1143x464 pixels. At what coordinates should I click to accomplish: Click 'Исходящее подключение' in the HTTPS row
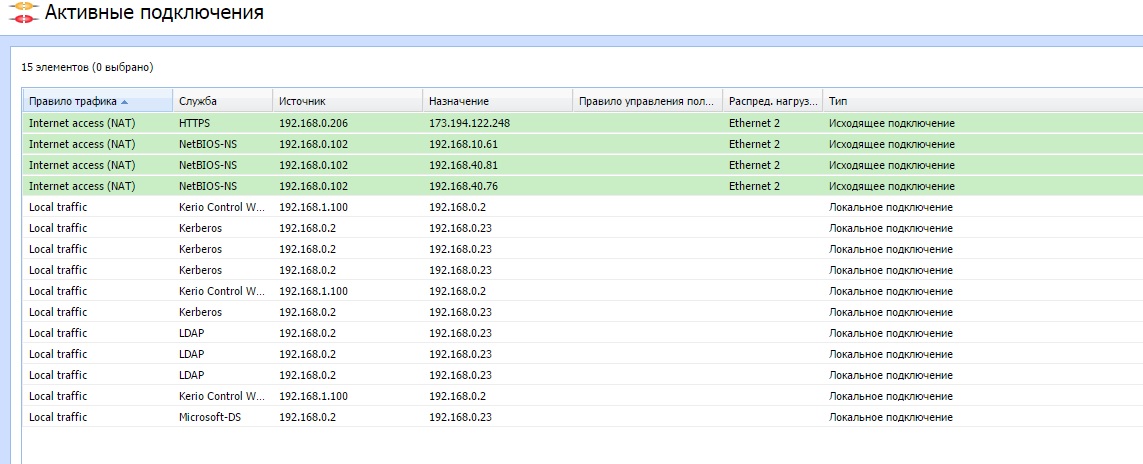tap(892, 123)
